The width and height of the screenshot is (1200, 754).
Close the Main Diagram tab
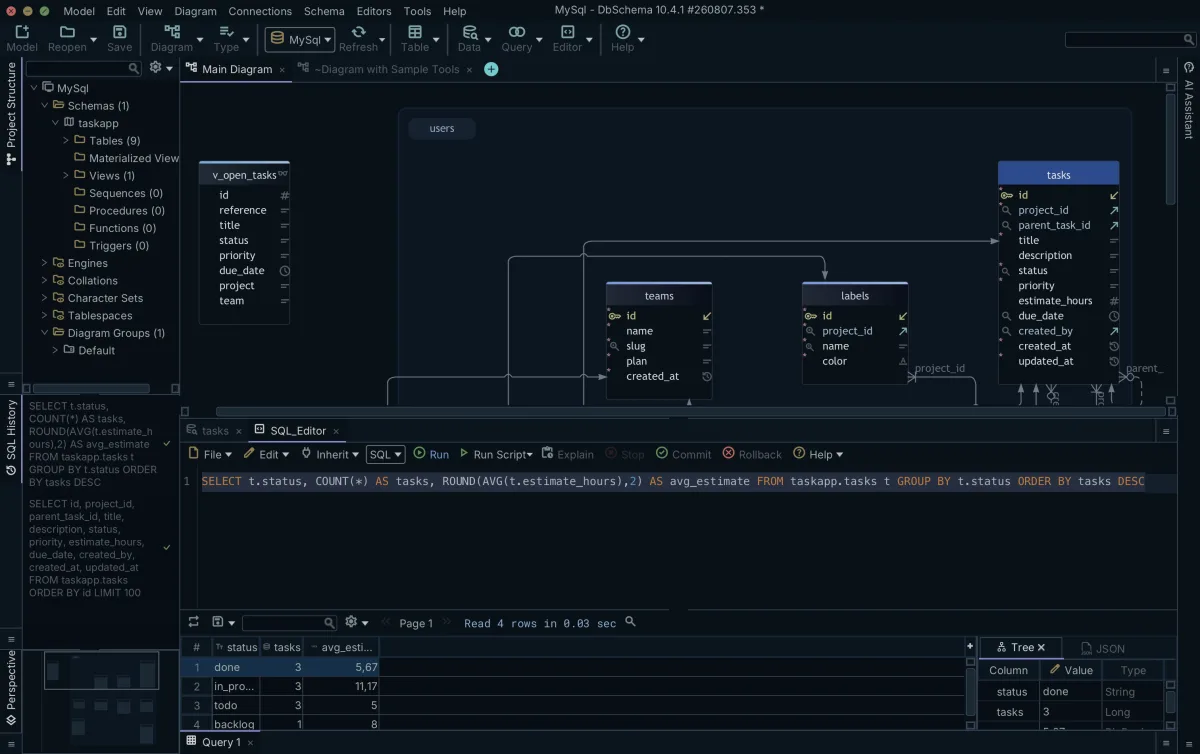pyautogui.click(x=282, y=70)
